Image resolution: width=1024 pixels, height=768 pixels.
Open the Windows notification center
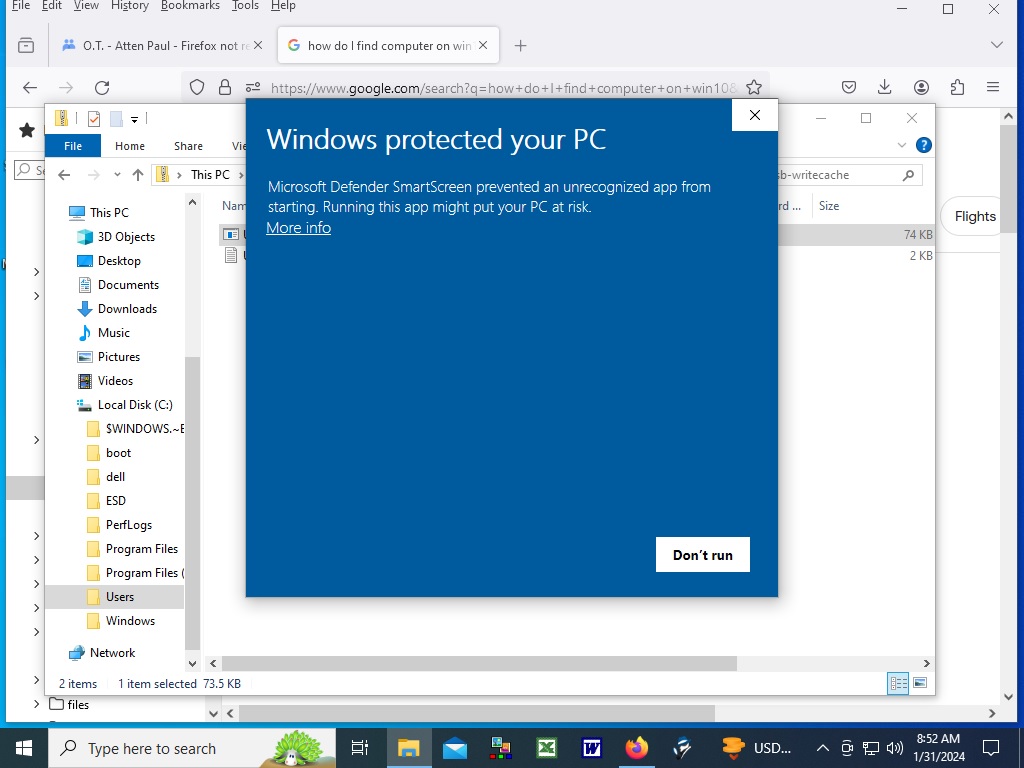(x=991, y=748)
